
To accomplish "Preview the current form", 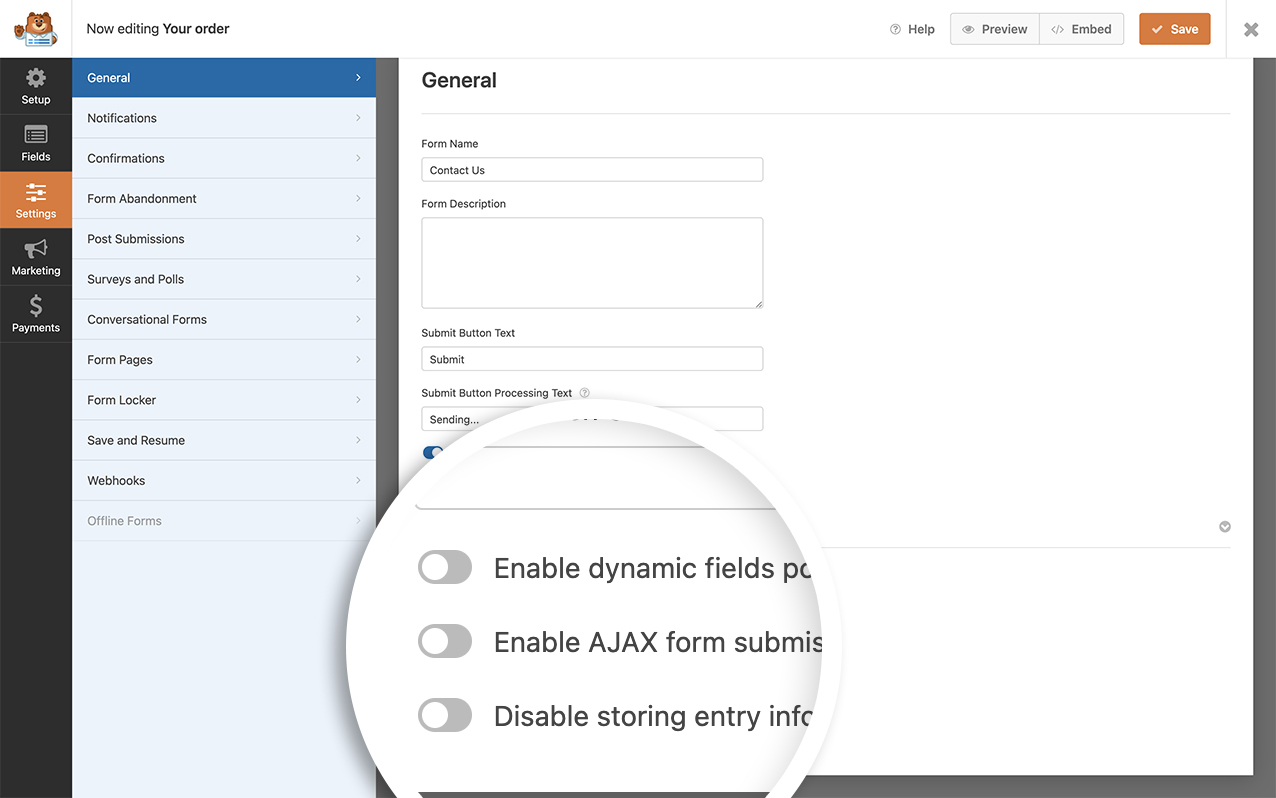I will point(994,29).
